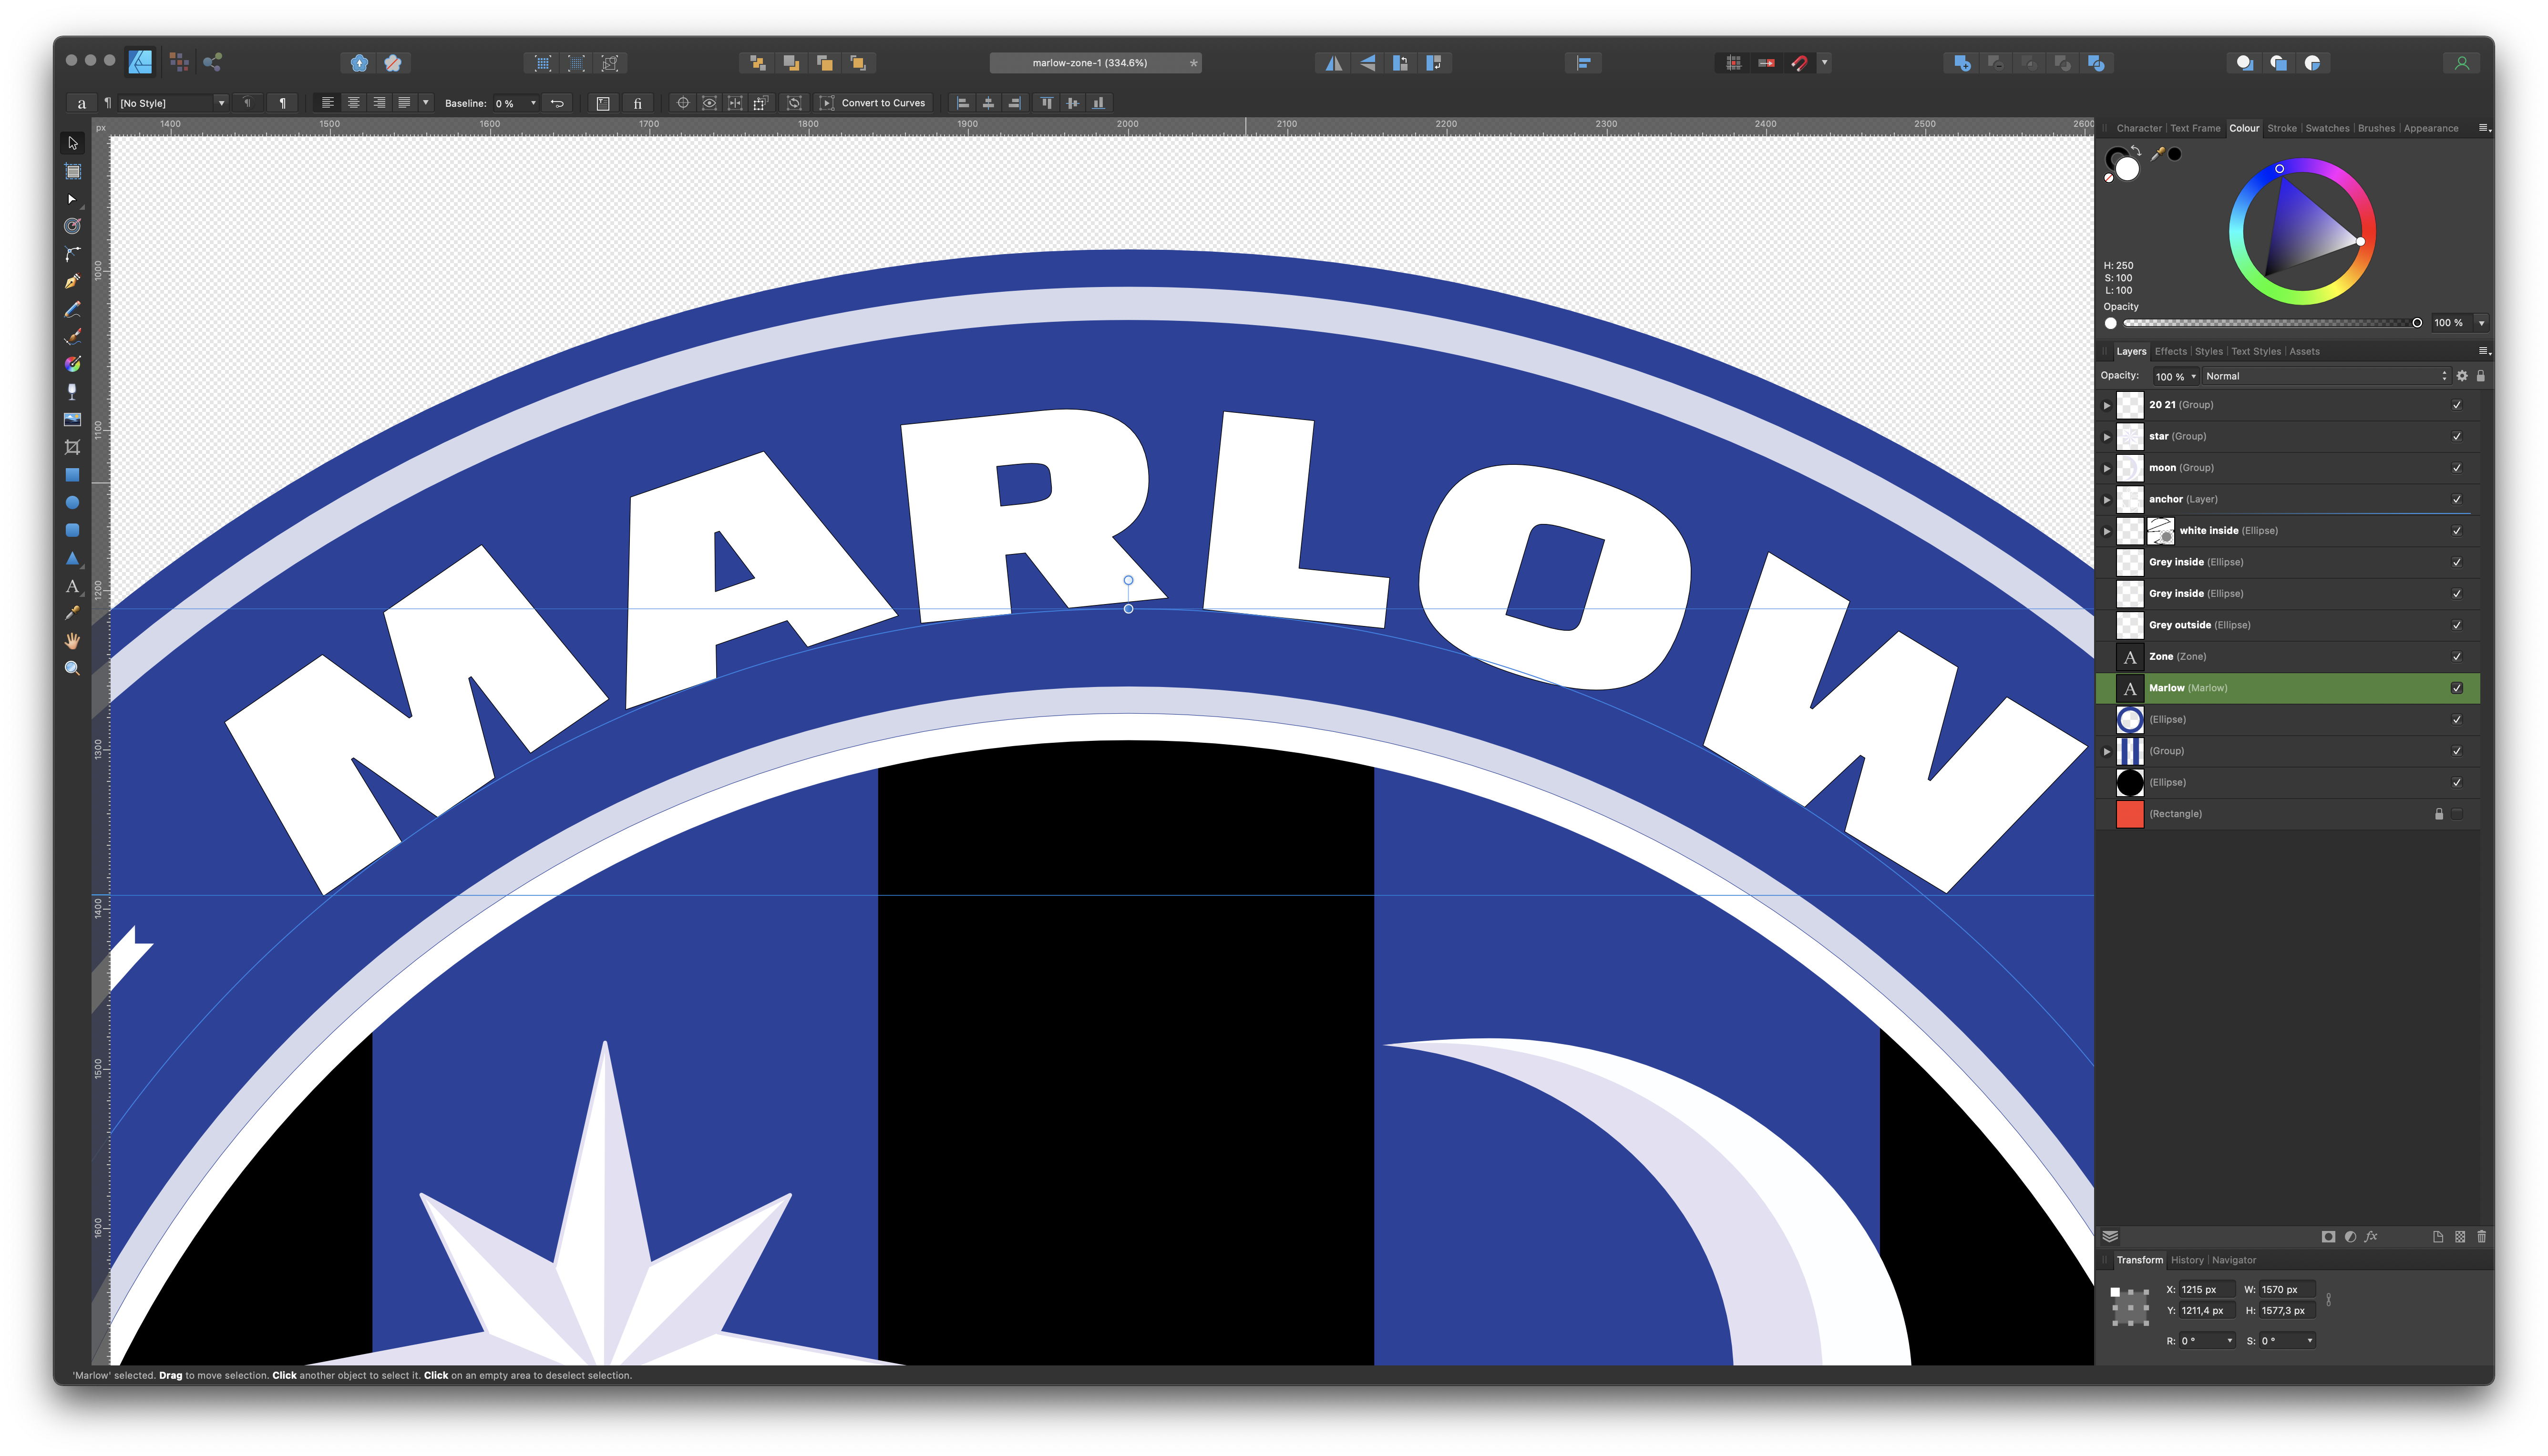This screenshot has height=1456, width=2548.
Task: Hide the Zone text layer
Action: tap(2457, 657)
